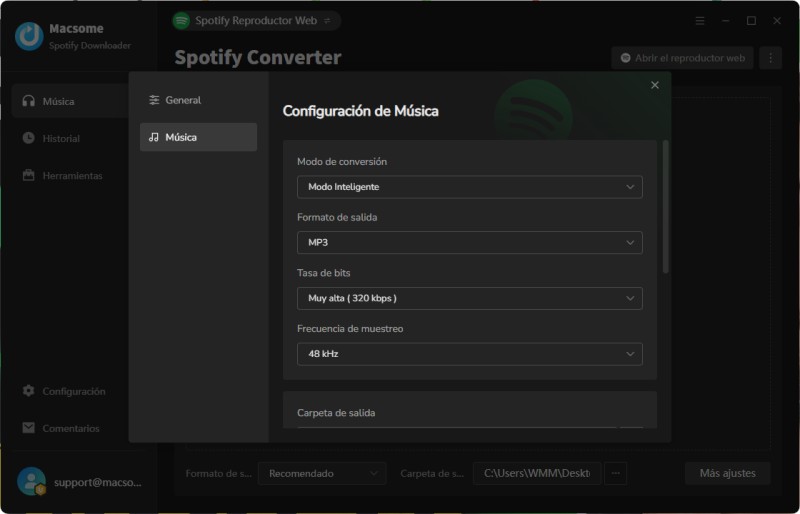Click the Spotify Converter heading
This screenshot has height=514, width=800.
[x=258, y=57]
